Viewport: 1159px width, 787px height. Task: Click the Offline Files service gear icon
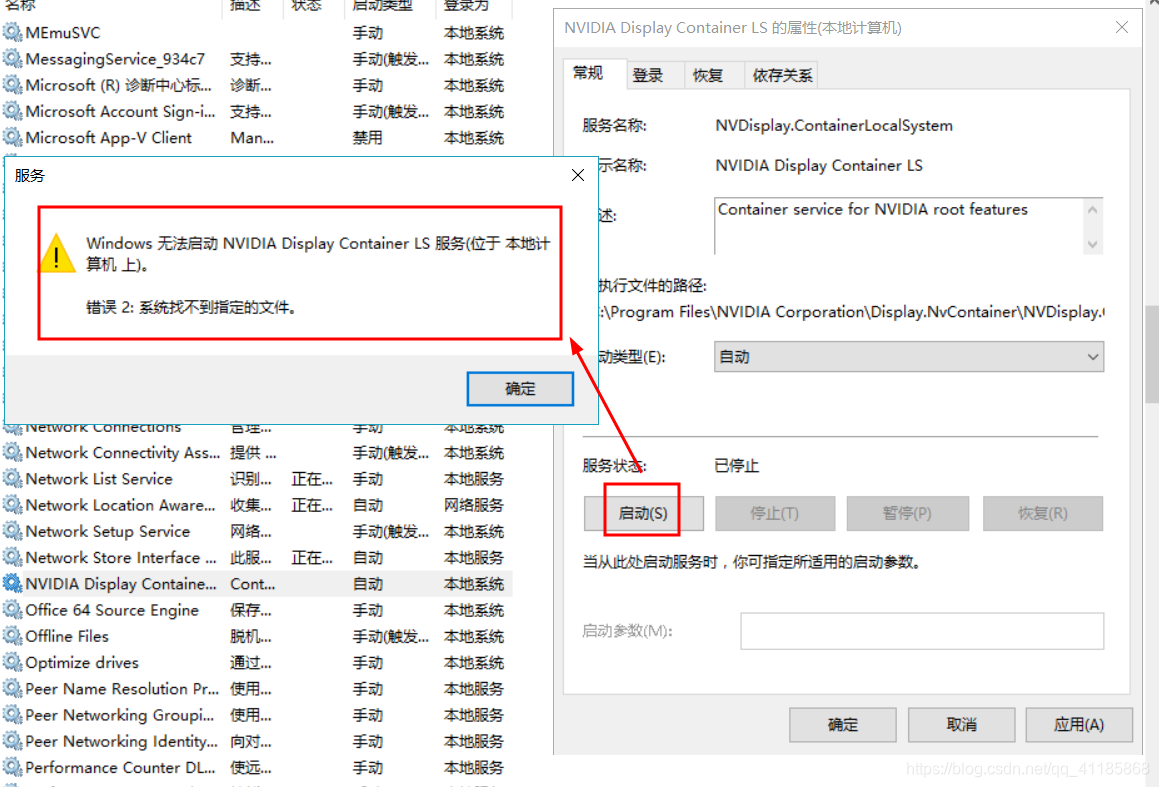click(12, 636)
